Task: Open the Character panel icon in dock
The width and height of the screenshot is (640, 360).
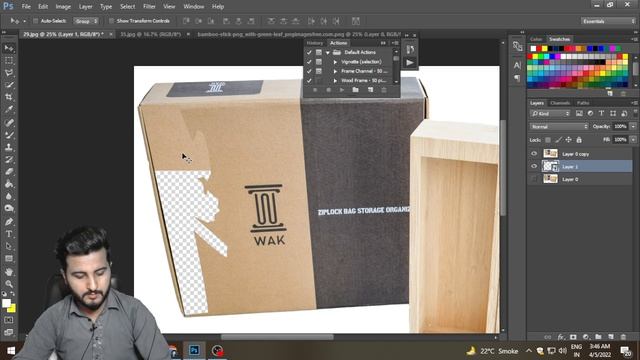Action: click(x=517, y=65)
